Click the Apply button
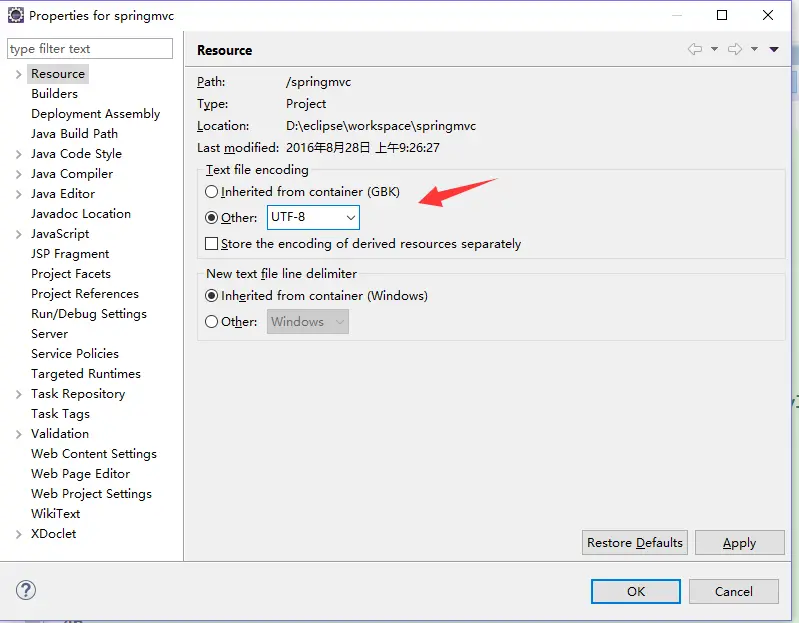This screenshot has width=799, height=623. click(x=739, y=543)
